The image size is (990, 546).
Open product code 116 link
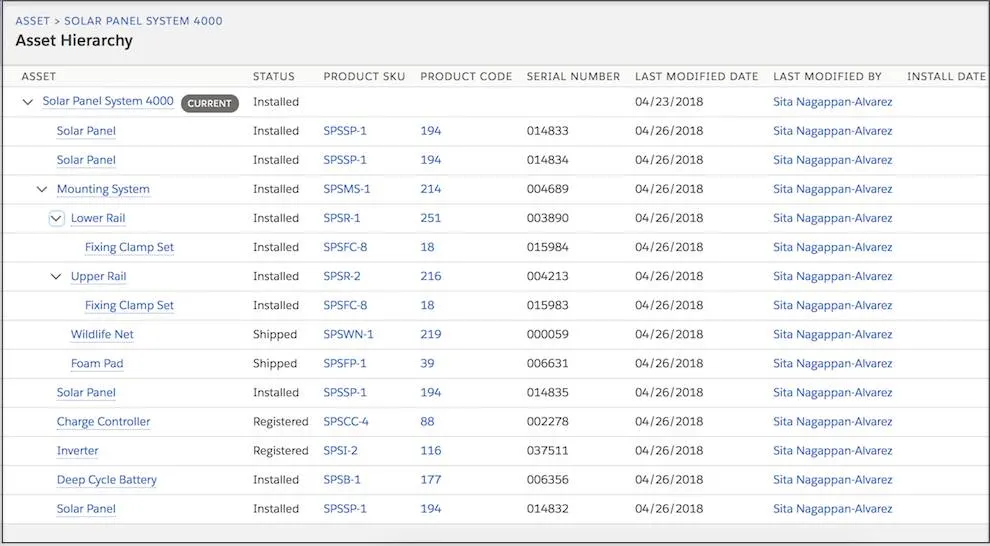[431, 450]
